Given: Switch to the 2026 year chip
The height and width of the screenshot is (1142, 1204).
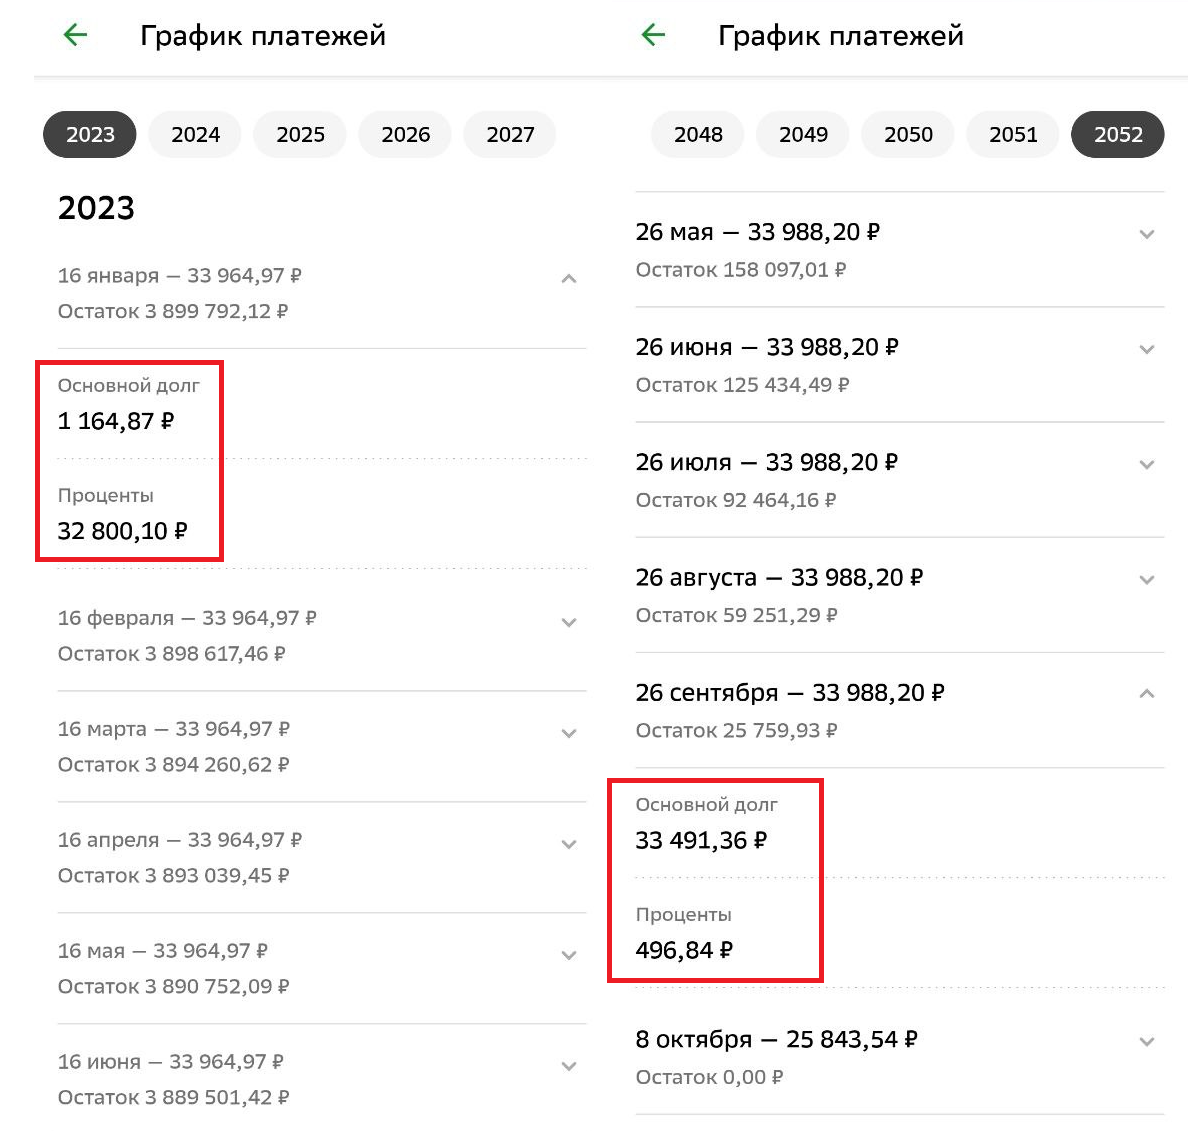Looking at the screenshot, I should [405, 135].
